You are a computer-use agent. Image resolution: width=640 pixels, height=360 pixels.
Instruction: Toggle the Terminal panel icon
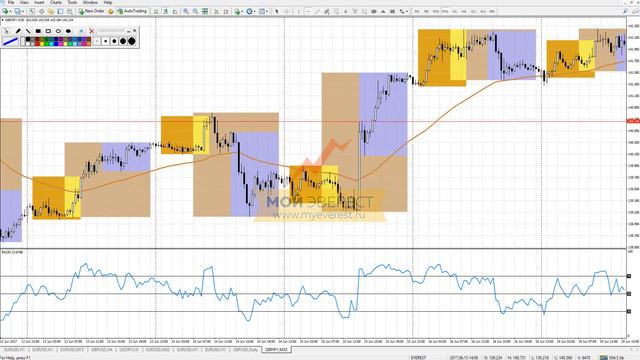click(x=60, y=11)
